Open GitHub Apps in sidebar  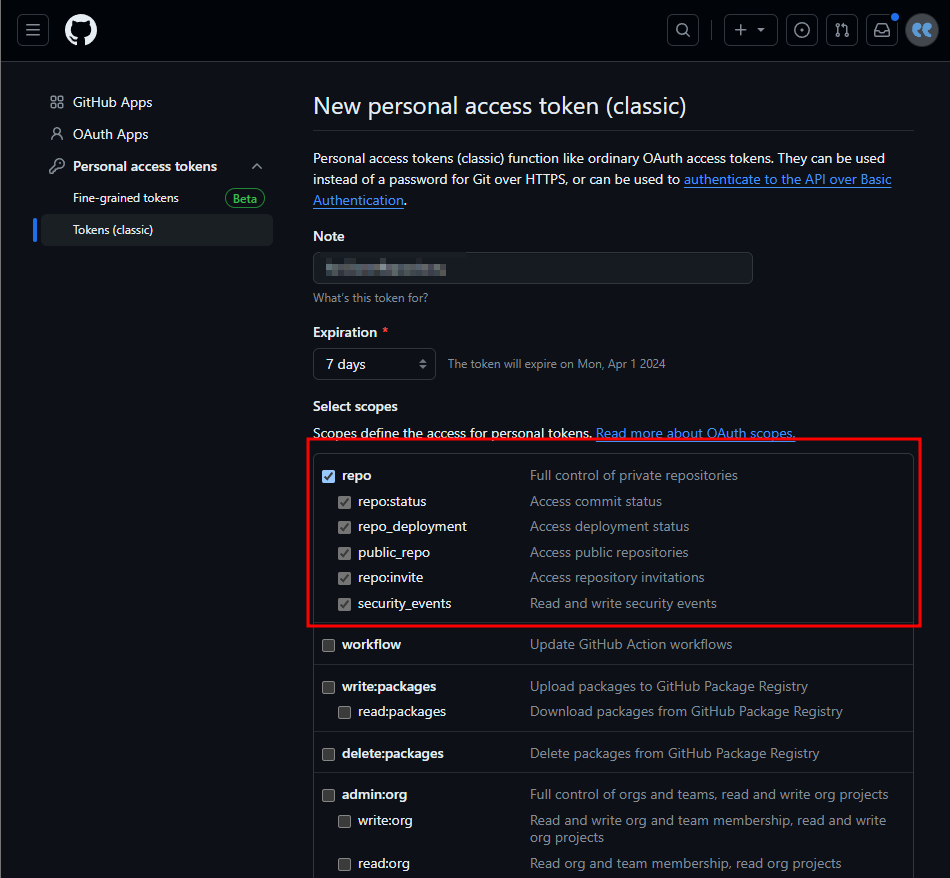(112, 102)
